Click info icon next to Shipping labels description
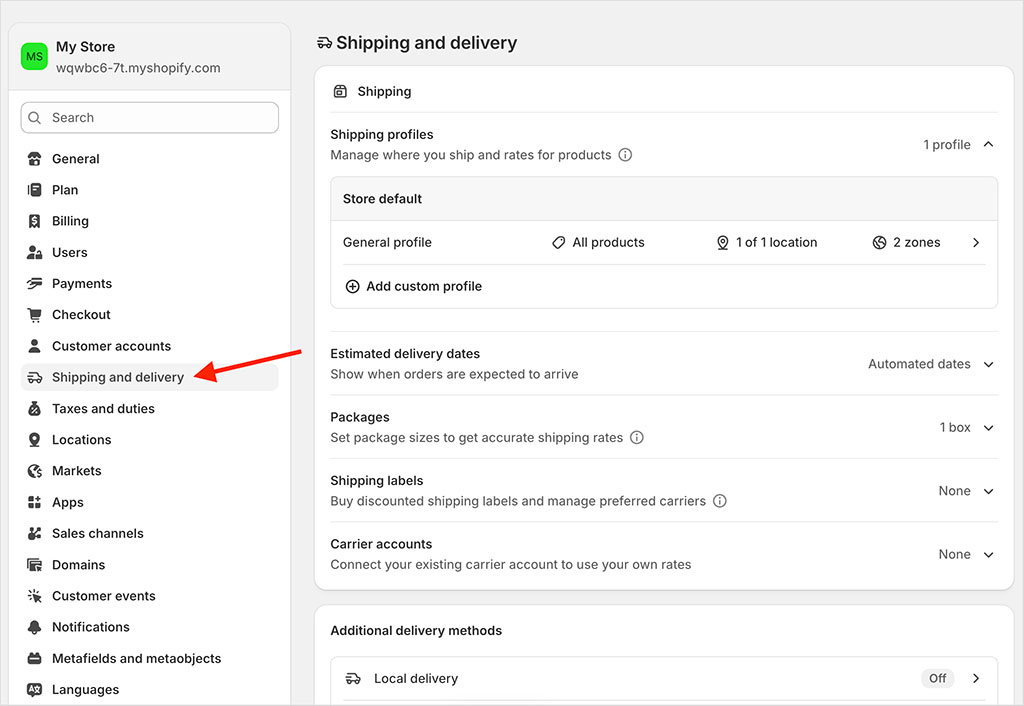 720,501
